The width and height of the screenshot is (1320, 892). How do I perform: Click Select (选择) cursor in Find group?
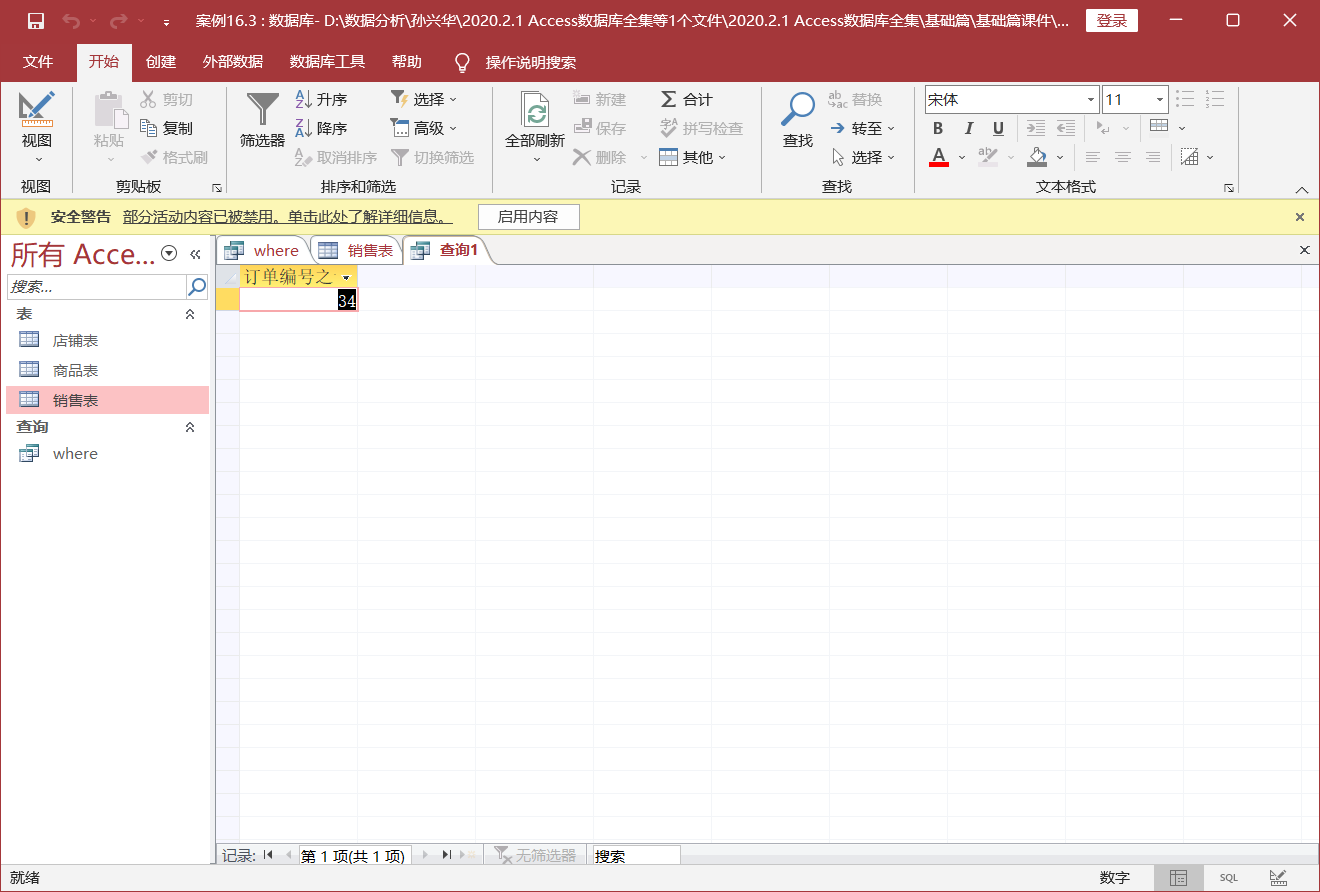[x=862, y=157]
